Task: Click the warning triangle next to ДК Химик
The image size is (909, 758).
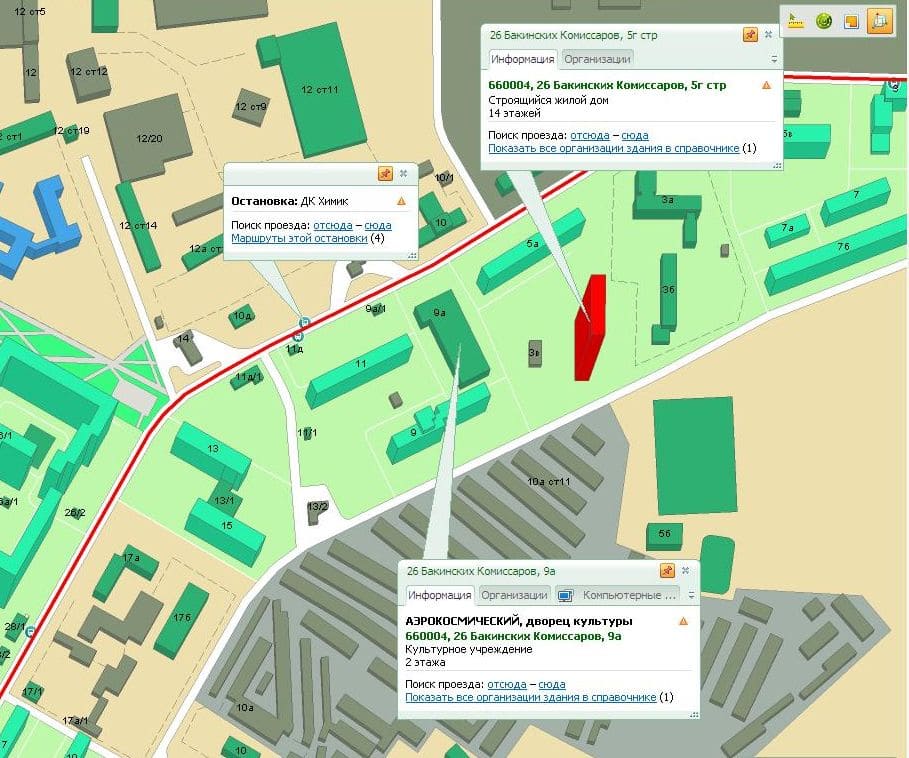Action: pos(401,201)
